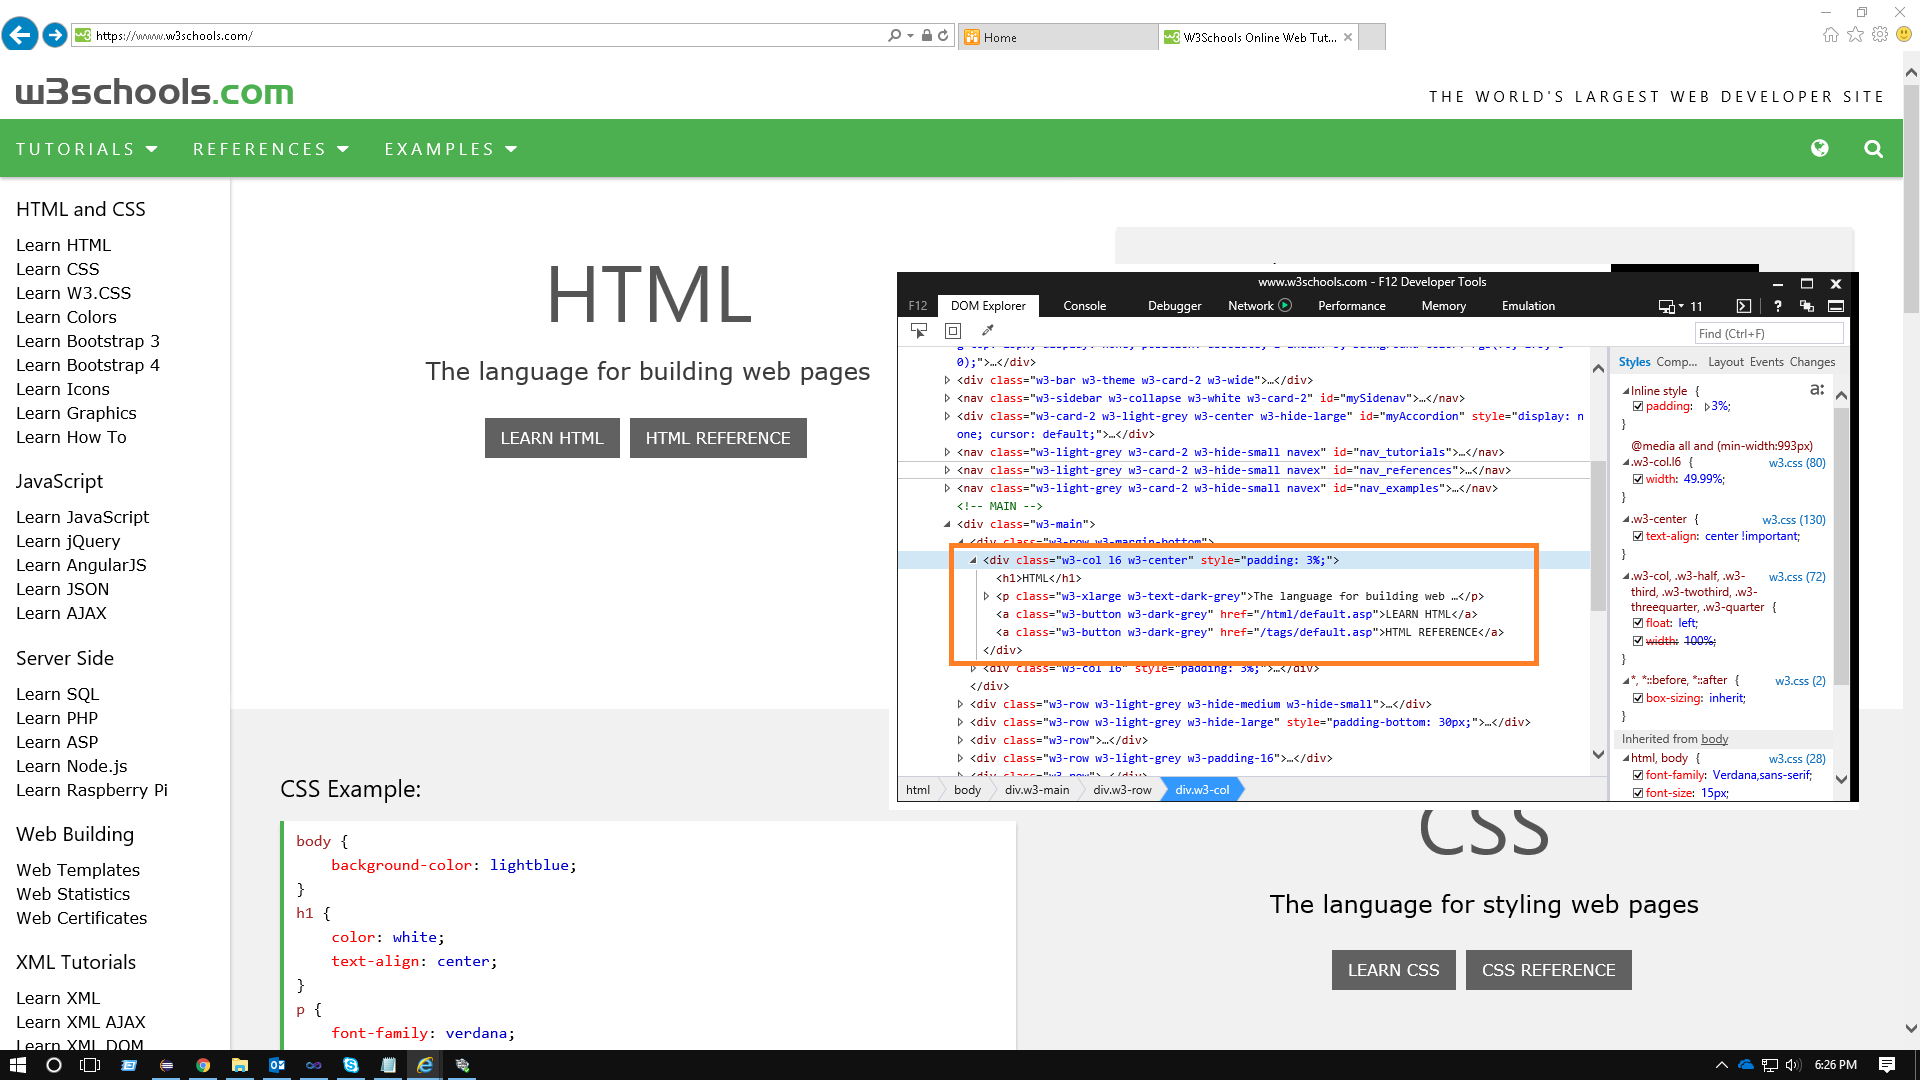
Task: Open File Explorer from the taskbar
Action: click(240, 1065)
